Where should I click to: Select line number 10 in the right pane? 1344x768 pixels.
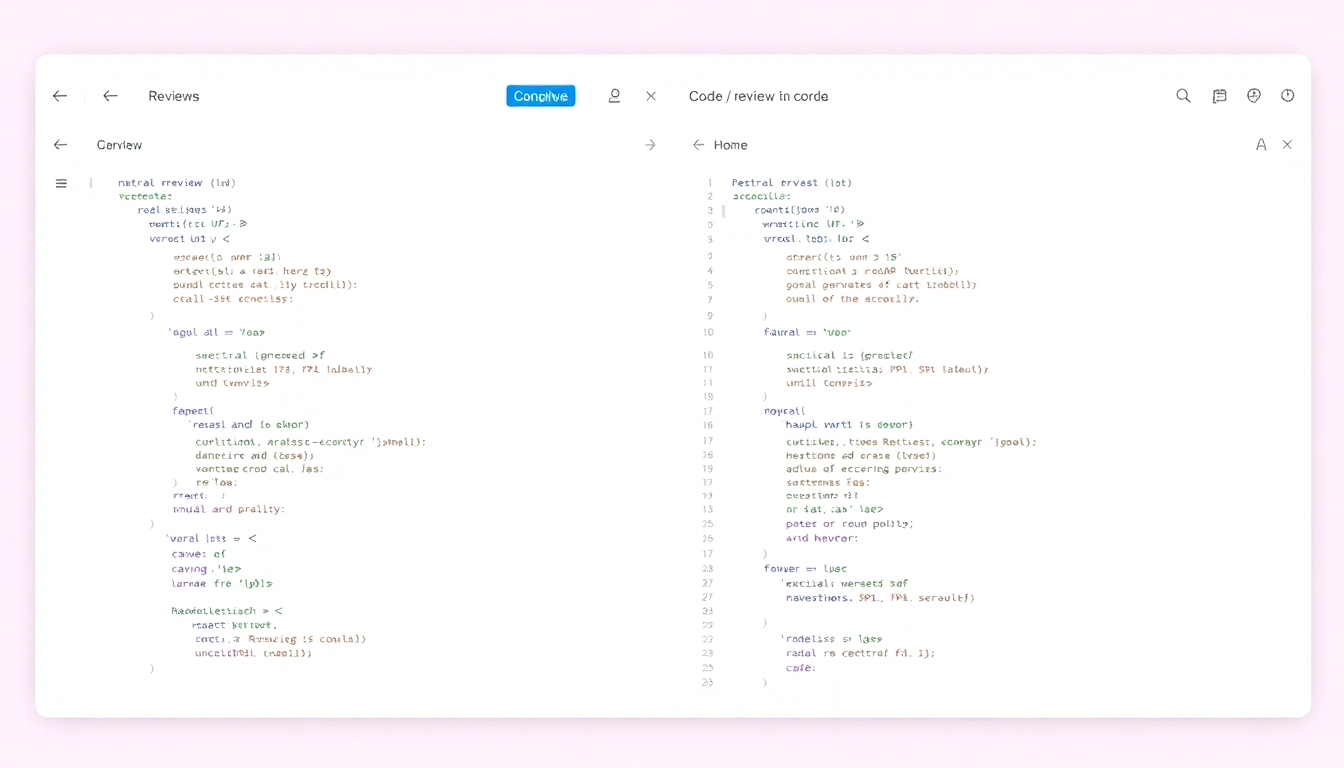pyautogui.click(x=708, y=332)
